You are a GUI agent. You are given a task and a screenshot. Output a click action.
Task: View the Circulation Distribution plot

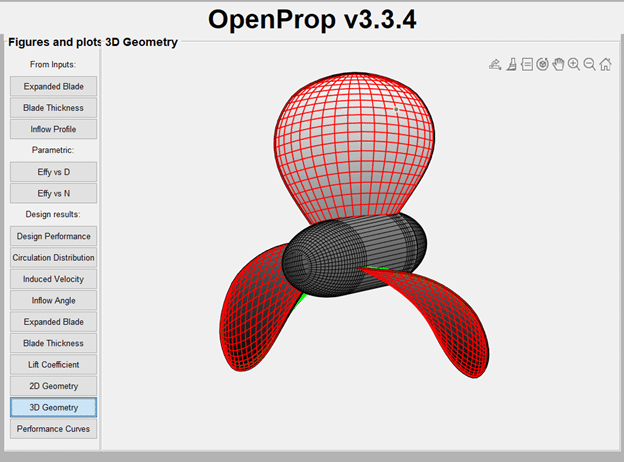point(53,258)
